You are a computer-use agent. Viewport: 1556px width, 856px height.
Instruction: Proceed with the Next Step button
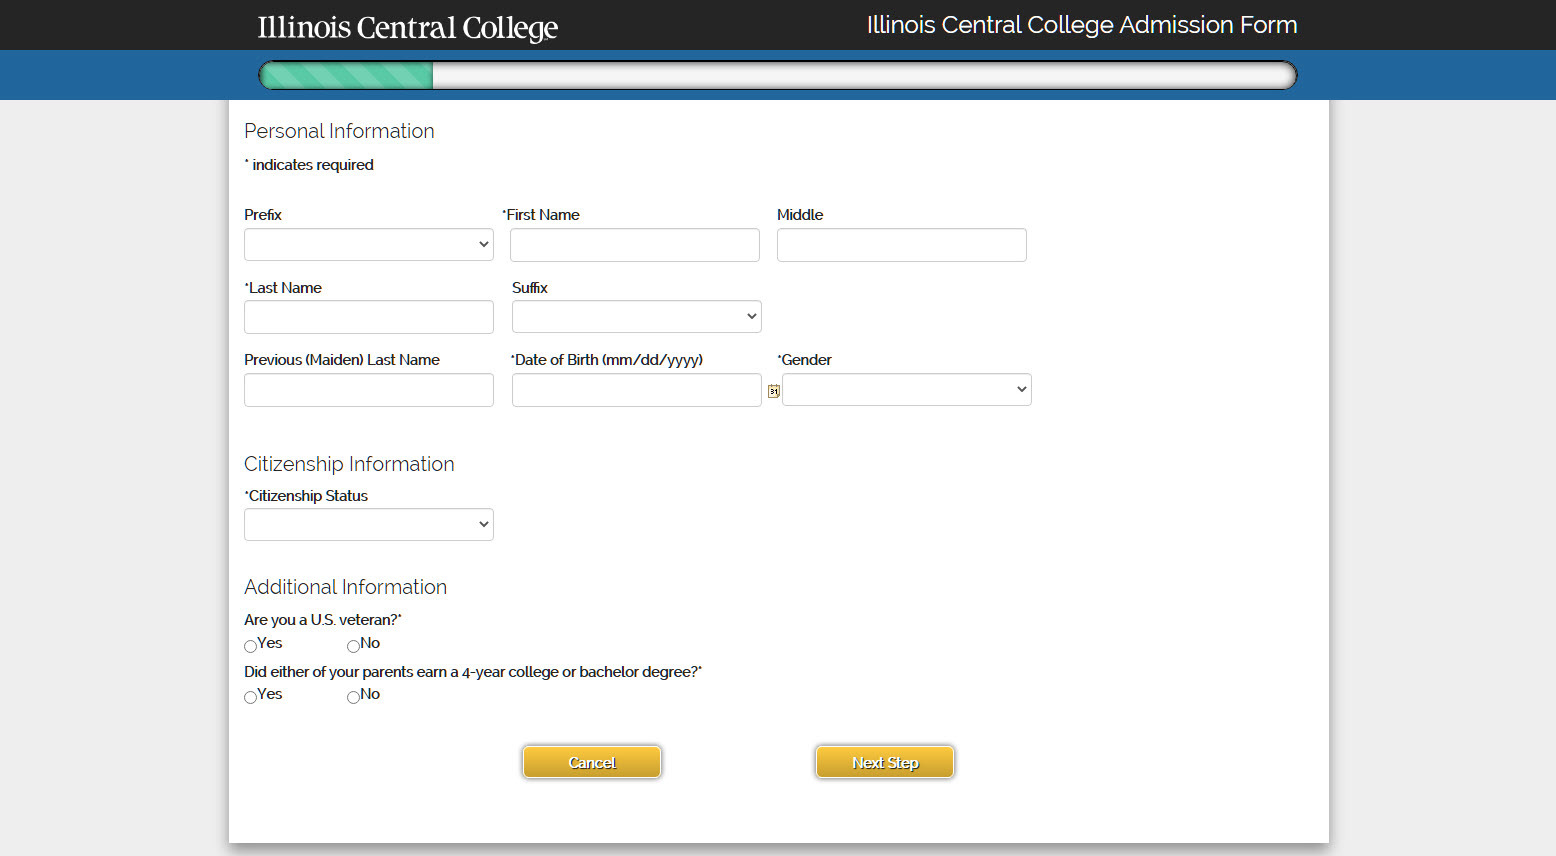[x=885, y=762]
